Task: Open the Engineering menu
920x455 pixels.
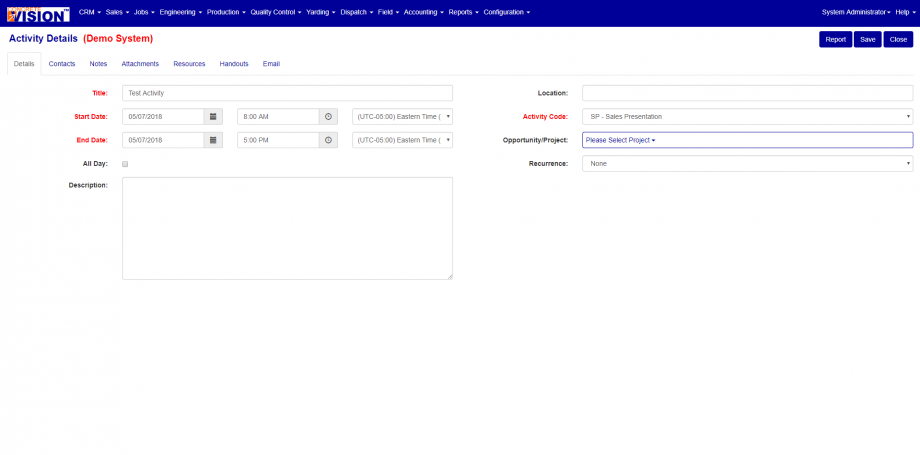Action: (181, 12)
